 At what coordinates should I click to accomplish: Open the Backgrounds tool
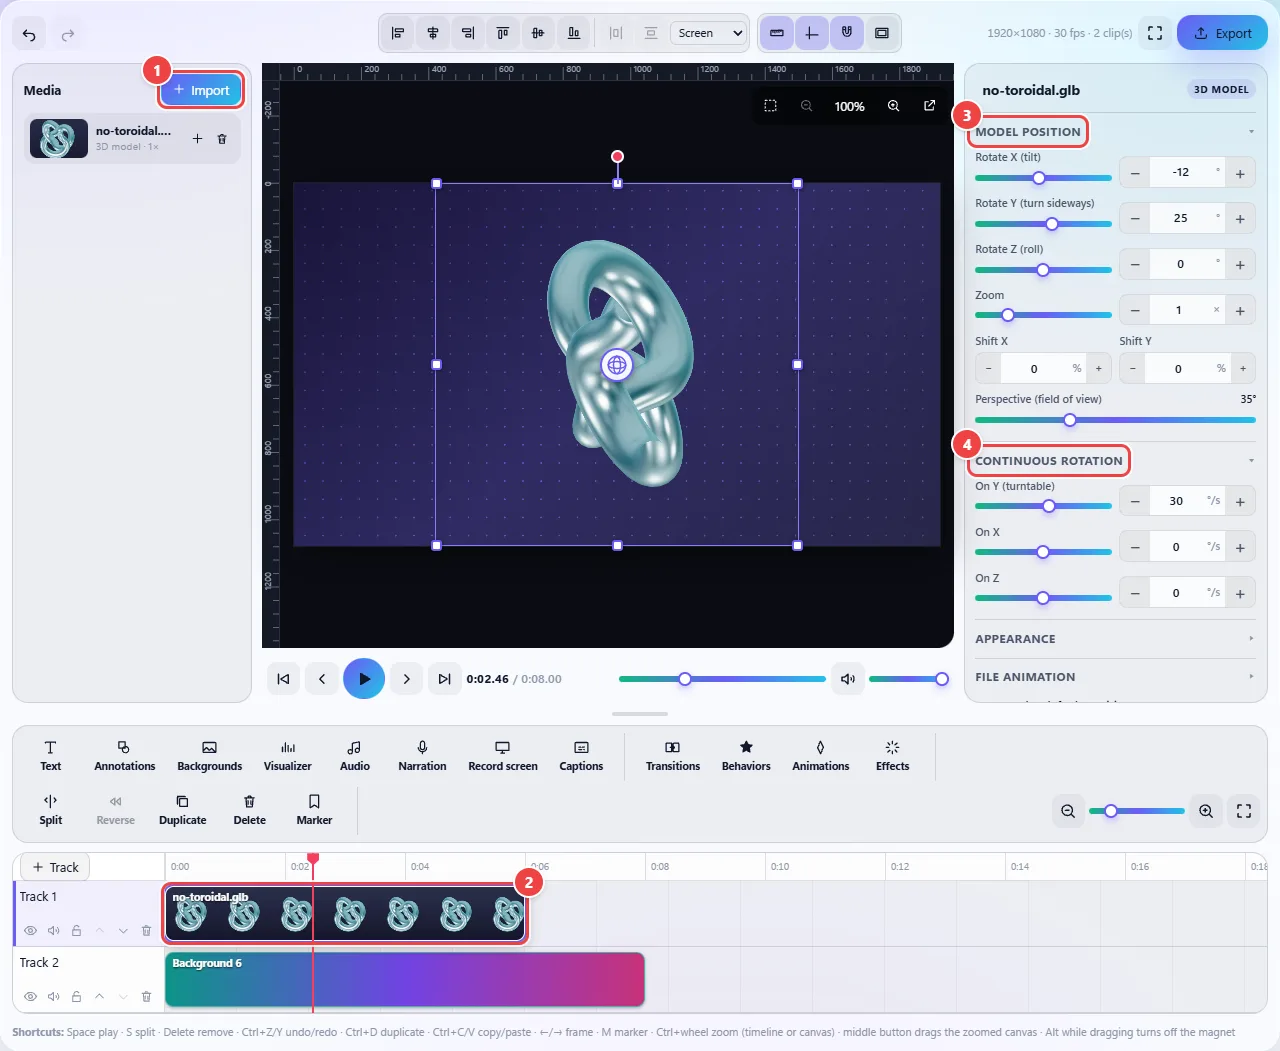210,756
